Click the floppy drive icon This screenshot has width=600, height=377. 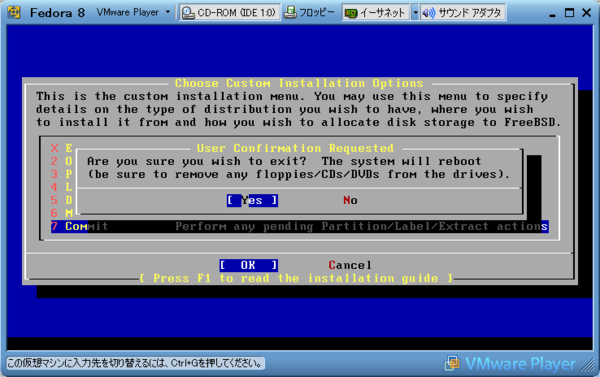[290, 13]
